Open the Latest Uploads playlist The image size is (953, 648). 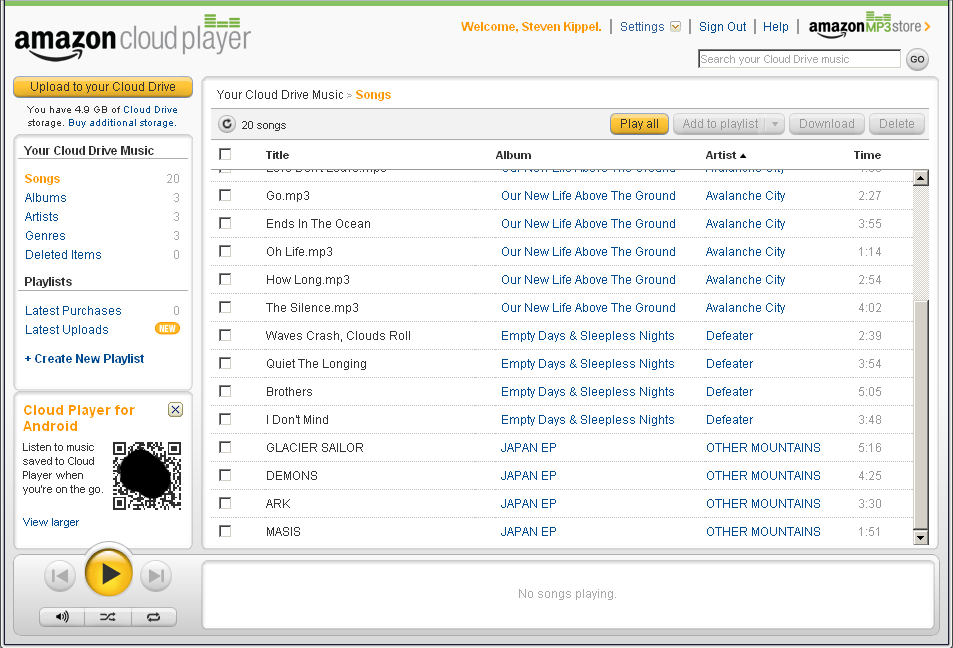(66, 329)
